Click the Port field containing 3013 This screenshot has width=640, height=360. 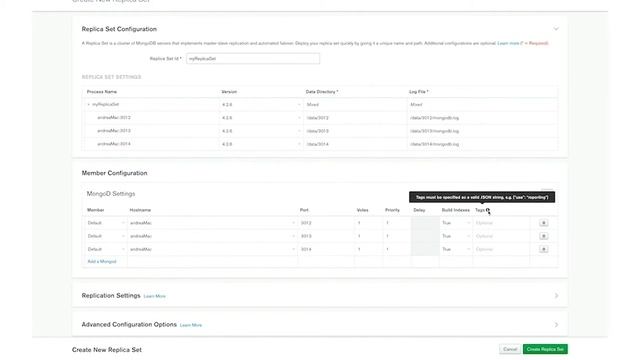(x=326, y=236)
